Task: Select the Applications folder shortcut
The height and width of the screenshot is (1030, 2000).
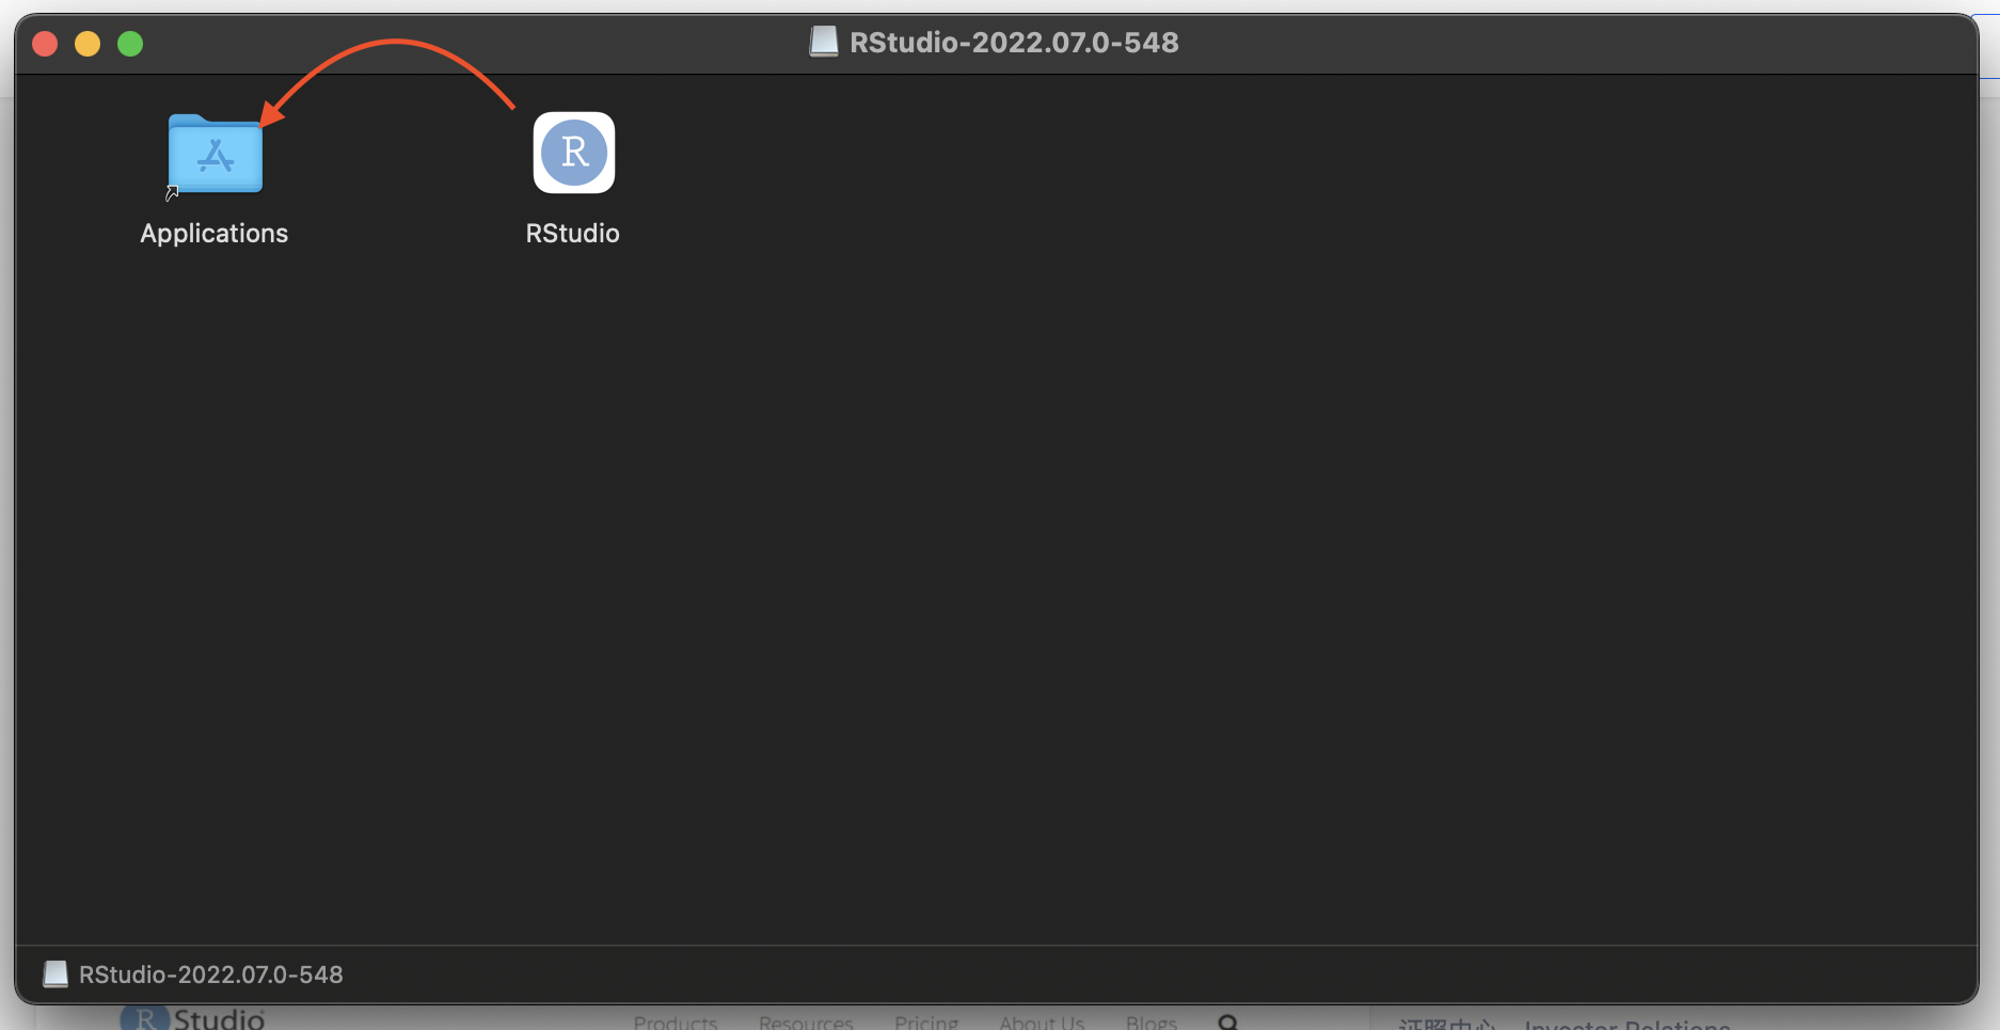Action: pos(215,153)
